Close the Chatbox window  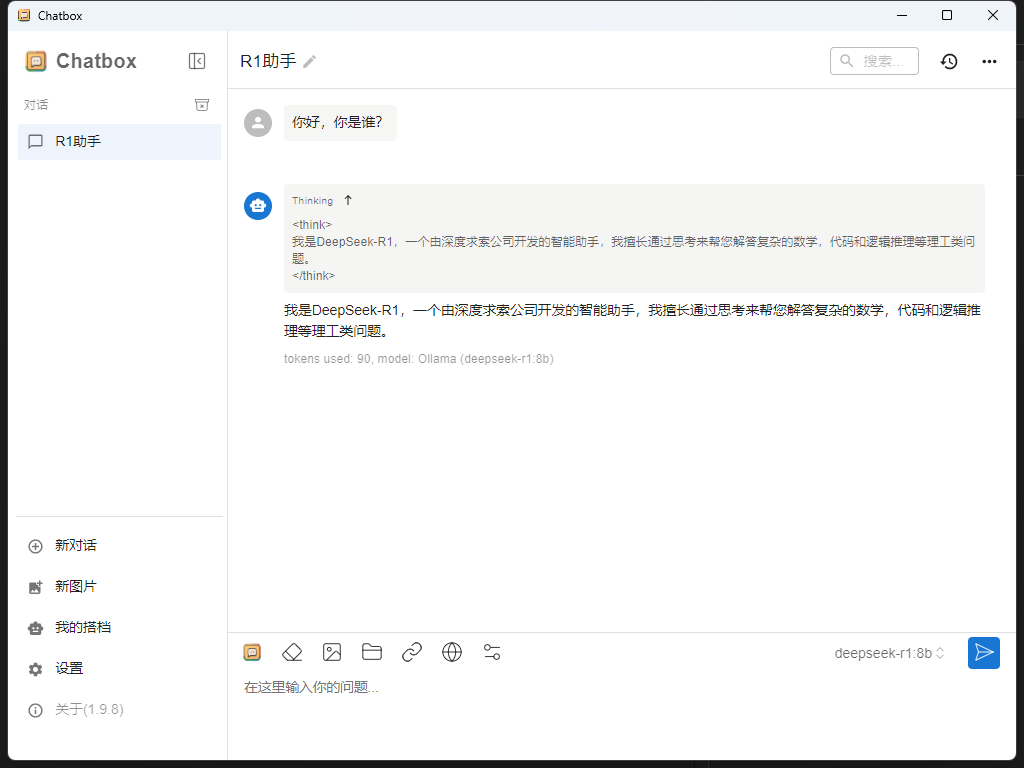[x=993, y=15]
